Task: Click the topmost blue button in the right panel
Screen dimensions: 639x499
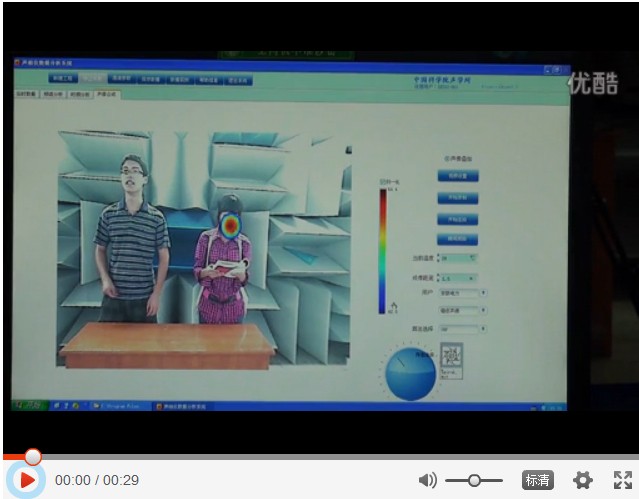Action: point(458,176)
